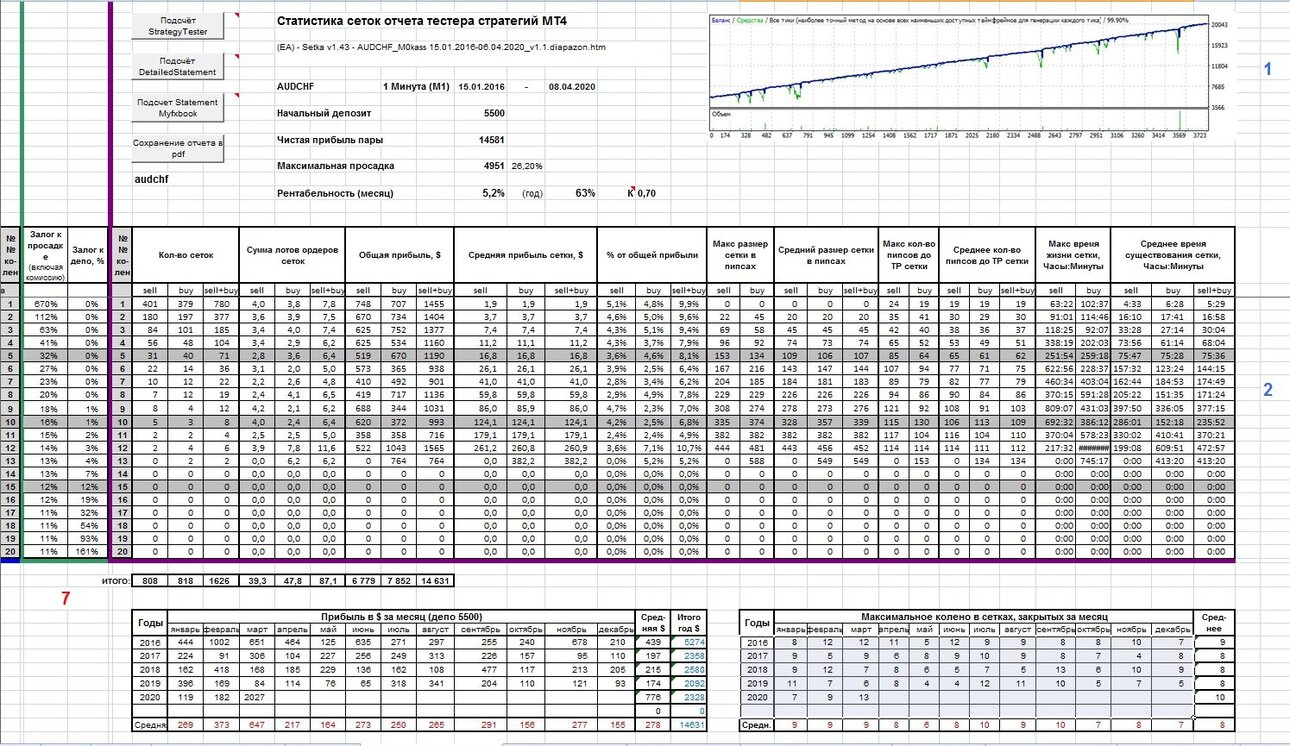Click the Чистая прибыль пары label

330,140
